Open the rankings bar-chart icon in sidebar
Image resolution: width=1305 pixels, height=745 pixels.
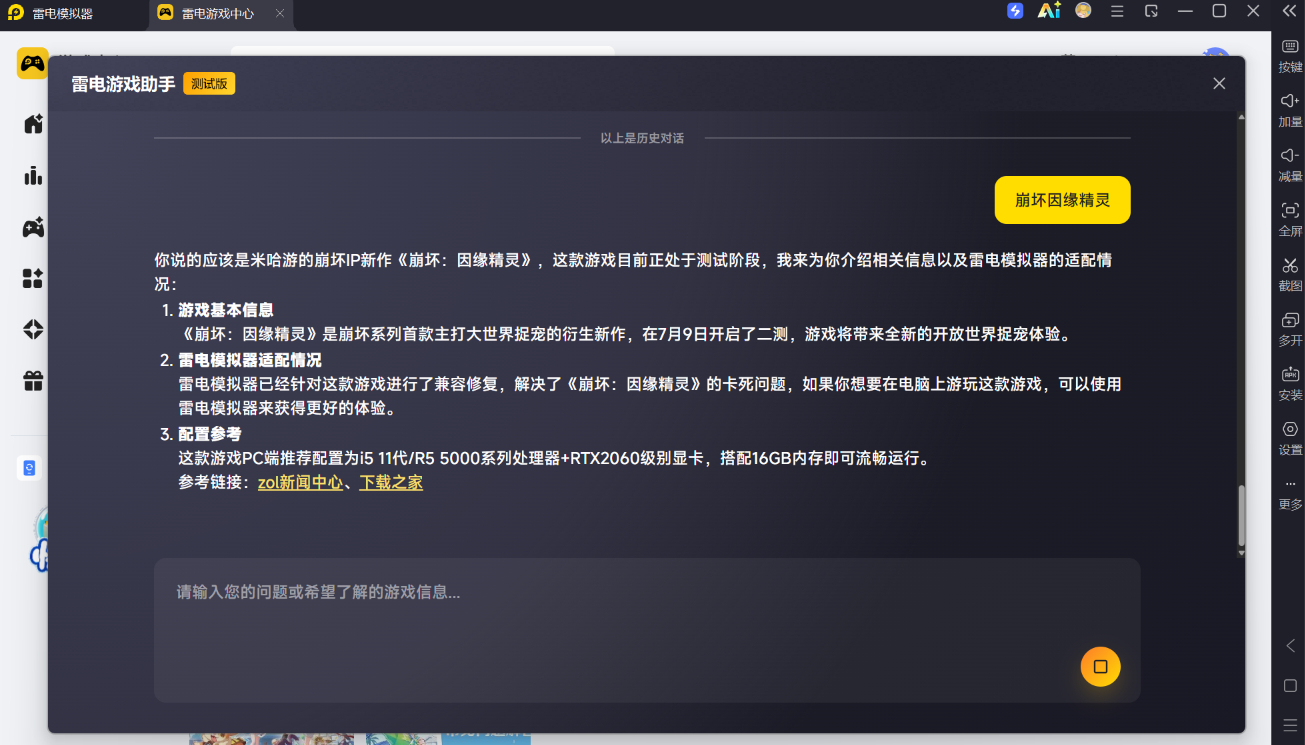[x=33, y=176]
